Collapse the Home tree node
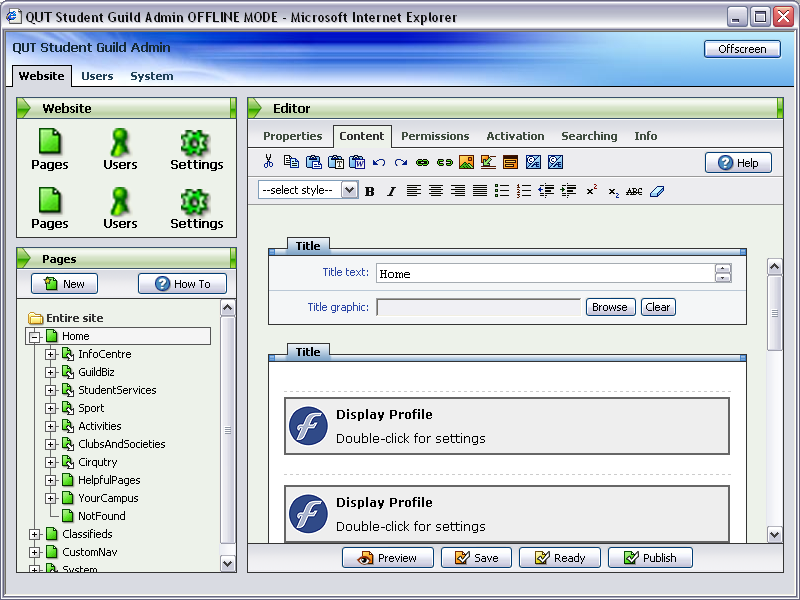 [x=35, y=337]
